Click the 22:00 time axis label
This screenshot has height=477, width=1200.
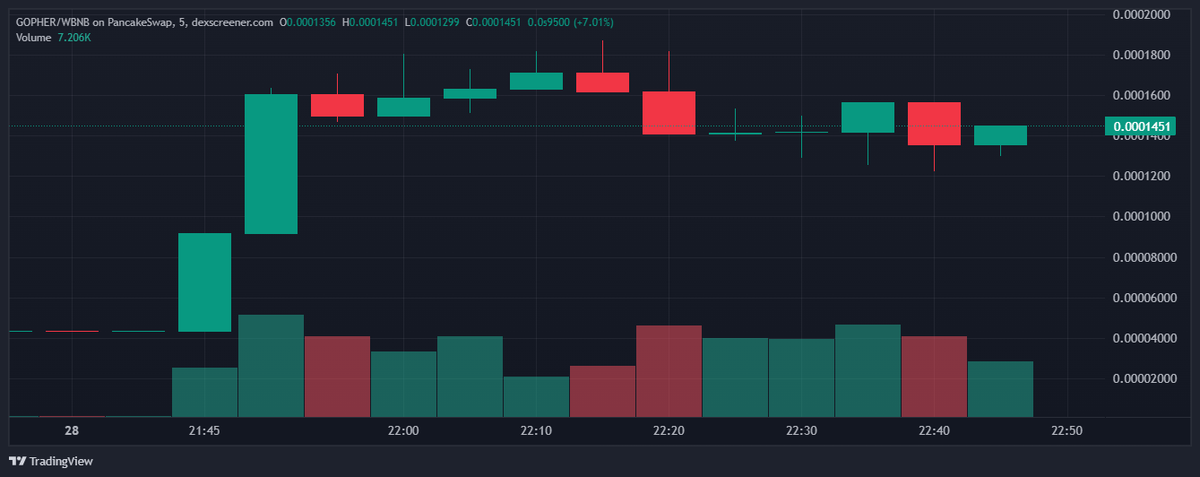pos(403,430)
